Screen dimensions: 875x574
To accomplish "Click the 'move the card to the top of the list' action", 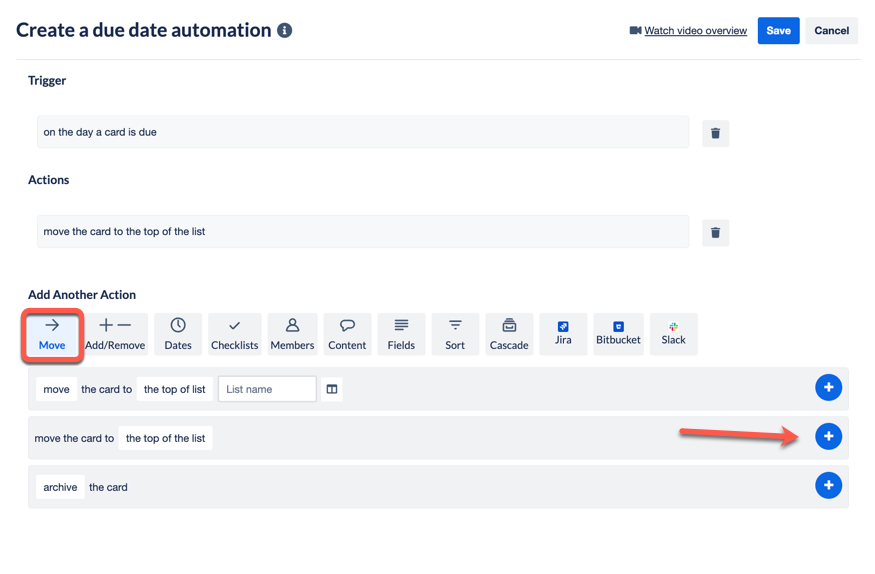I will click(x=363, y=231).
